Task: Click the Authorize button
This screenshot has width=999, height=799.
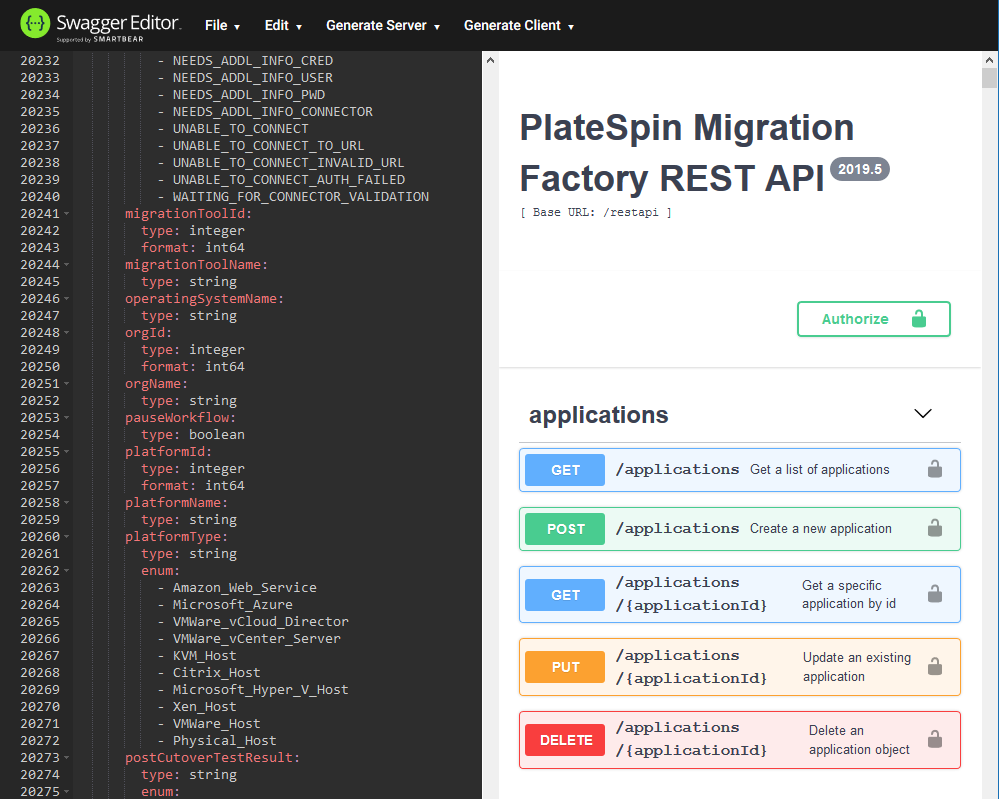Action: (873, 319)
